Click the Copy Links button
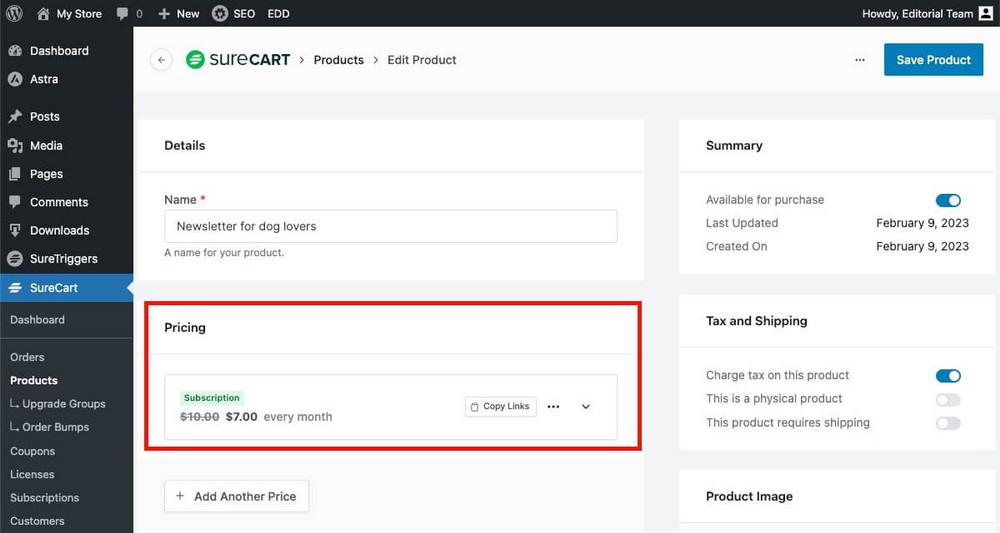Screen dimensions: 1000x533 pyautogui.click(x=501, y=407)
